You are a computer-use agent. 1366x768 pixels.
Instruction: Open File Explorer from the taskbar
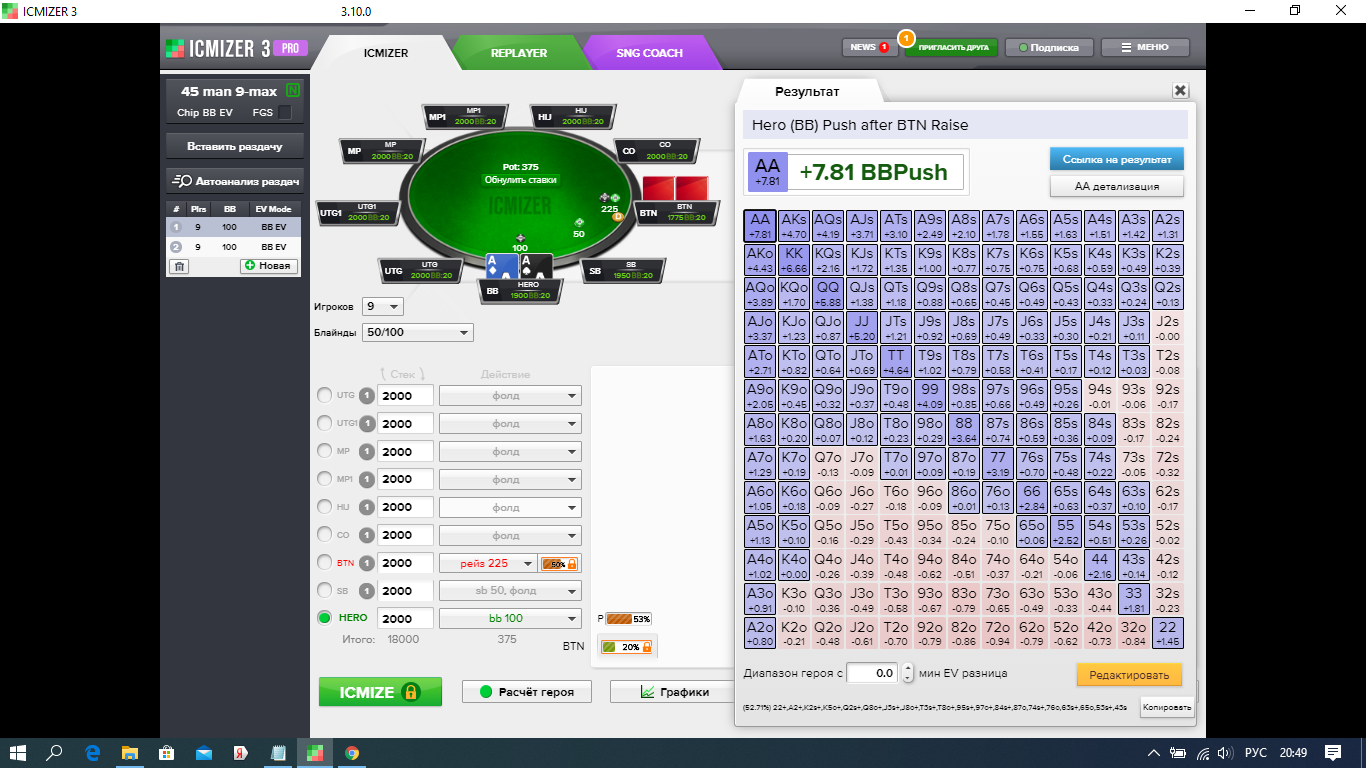click(130, 753)
